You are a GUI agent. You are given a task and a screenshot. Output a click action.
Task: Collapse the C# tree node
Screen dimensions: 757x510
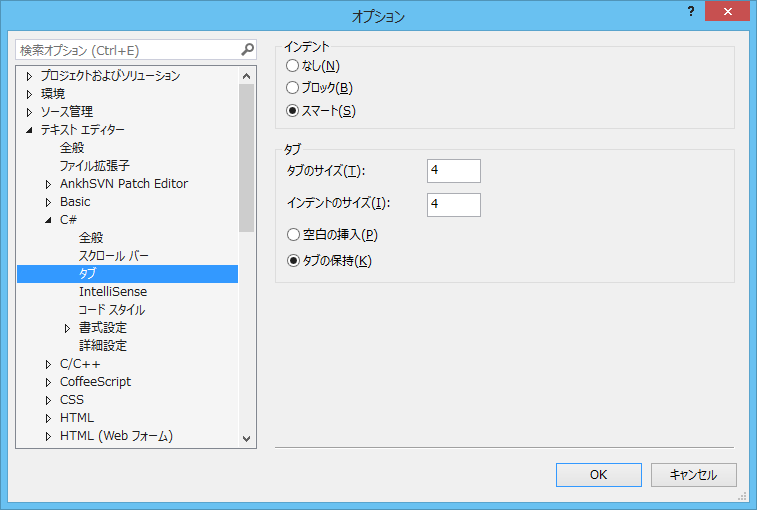point(48,220)
